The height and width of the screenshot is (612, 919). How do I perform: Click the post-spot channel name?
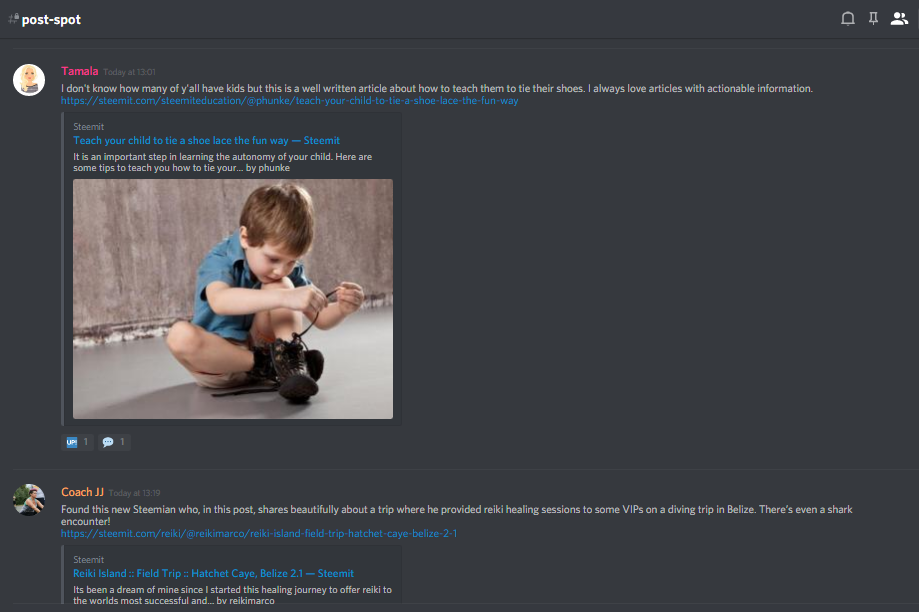click(x=51, y=19)
